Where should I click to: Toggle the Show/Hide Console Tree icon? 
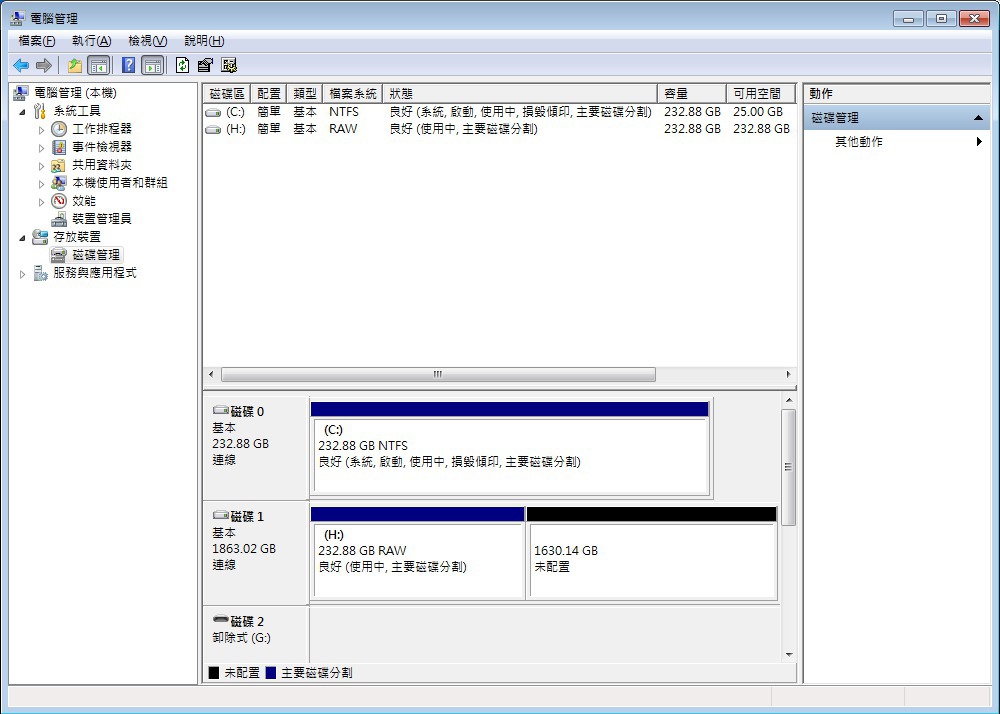click(98, 65)
